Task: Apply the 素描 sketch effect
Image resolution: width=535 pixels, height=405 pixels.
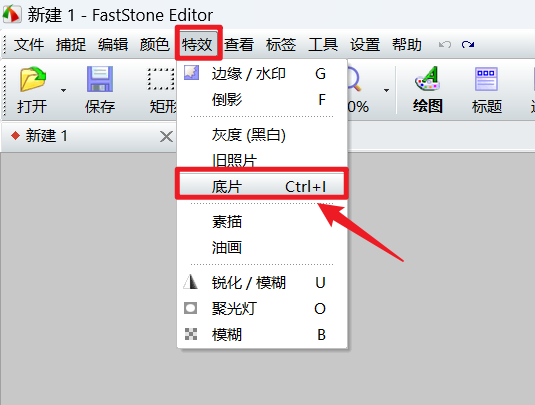Action: click(x=262, y=222)
